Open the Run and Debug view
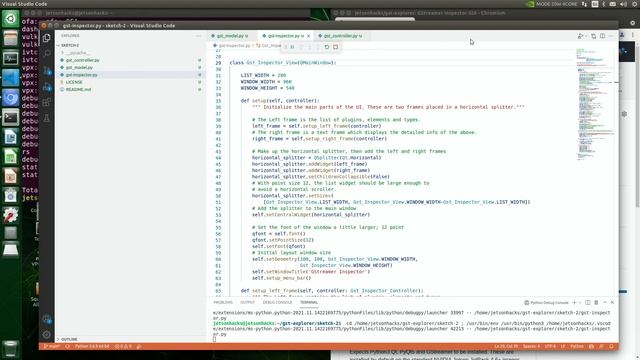 coord(47,87)
